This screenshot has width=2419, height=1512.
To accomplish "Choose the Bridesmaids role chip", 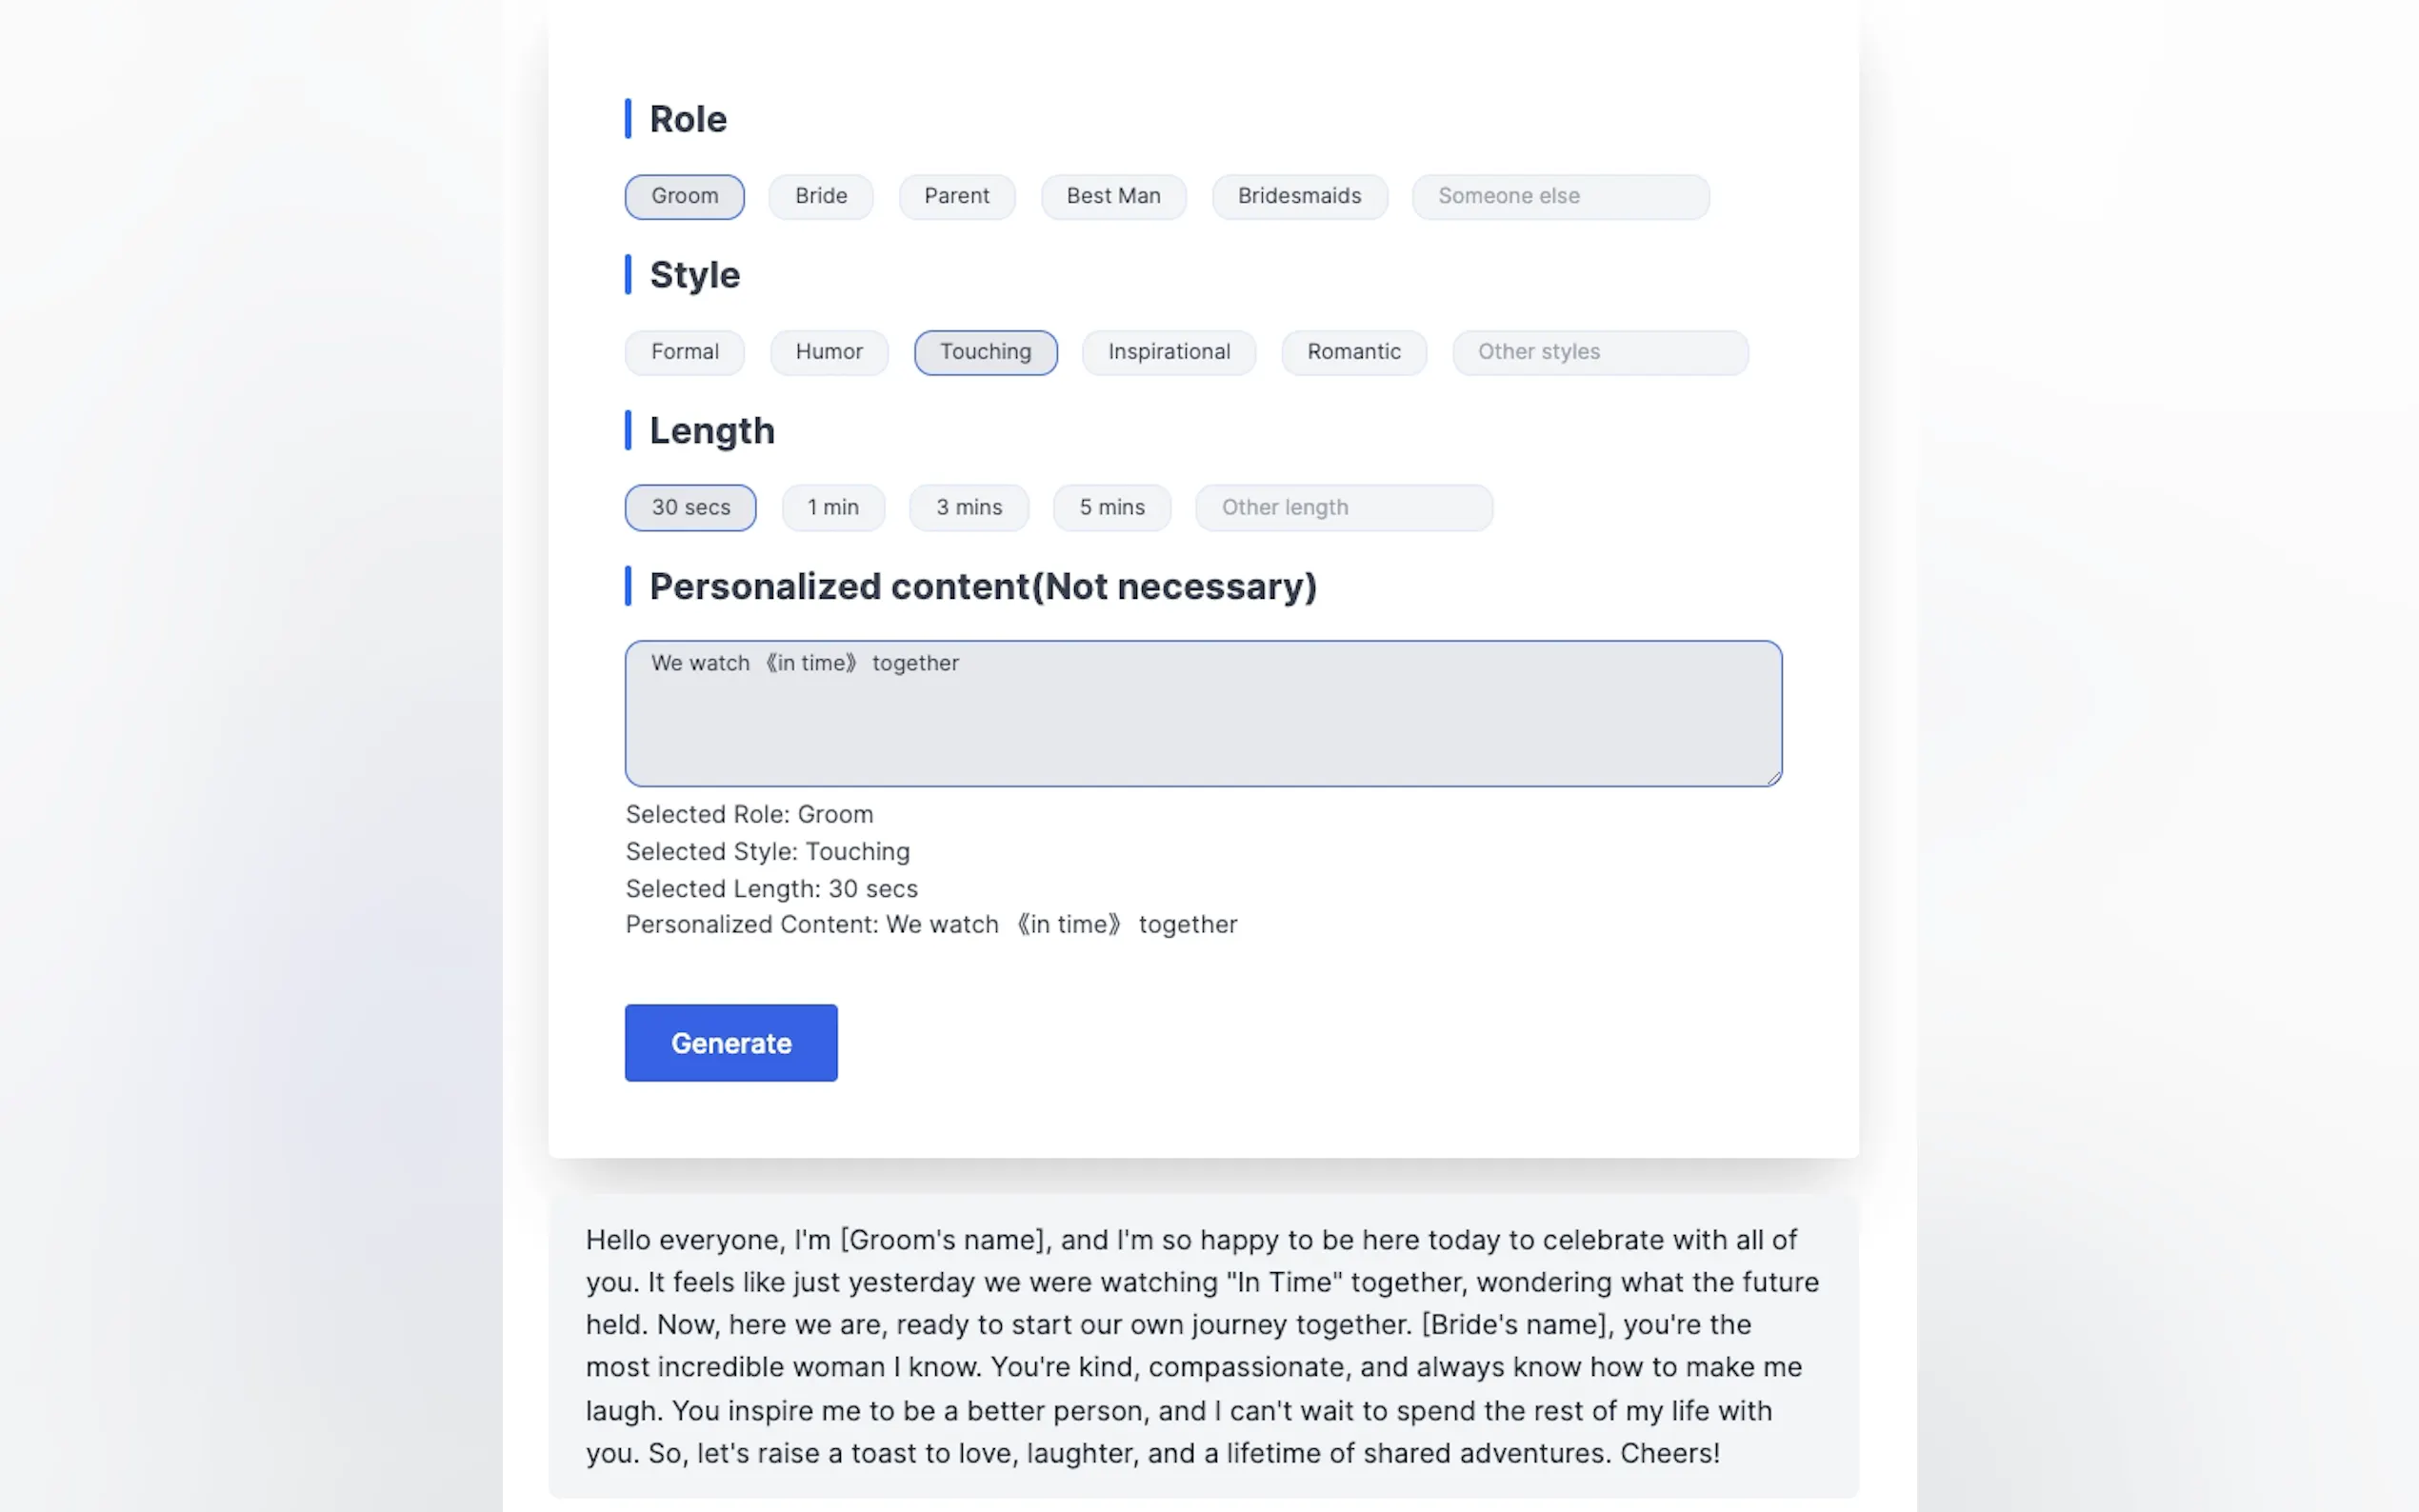I will 1299,196.
